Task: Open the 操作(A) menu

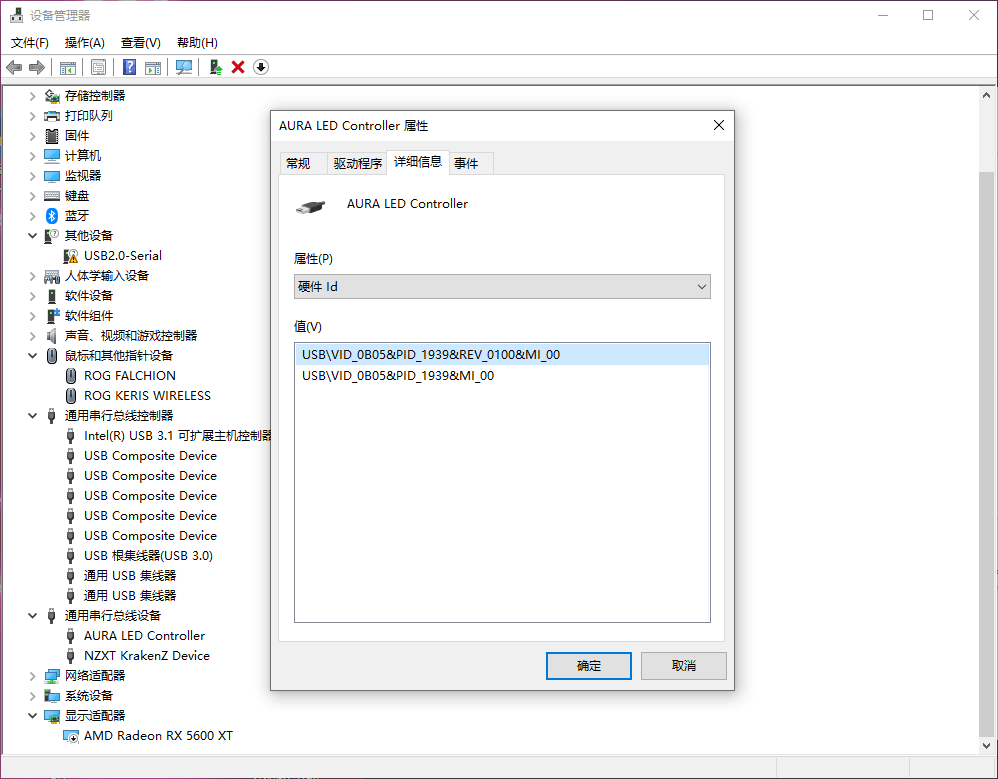Action: (84, 43)
